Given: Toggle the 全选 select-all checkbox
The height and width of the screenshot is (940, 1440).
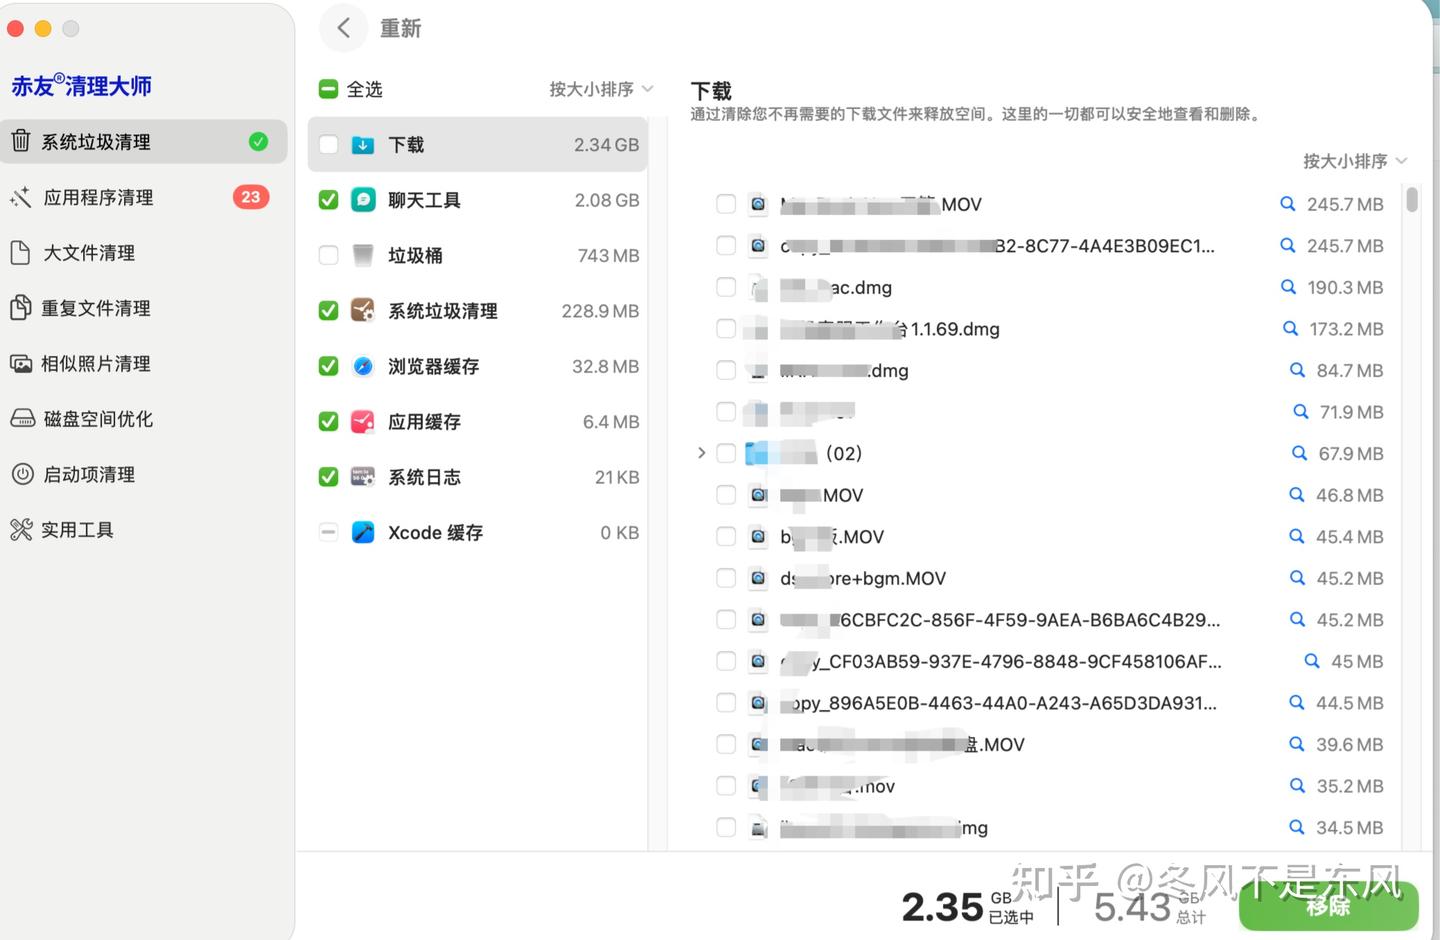Looking at the screenshot, I should [328, 89].
